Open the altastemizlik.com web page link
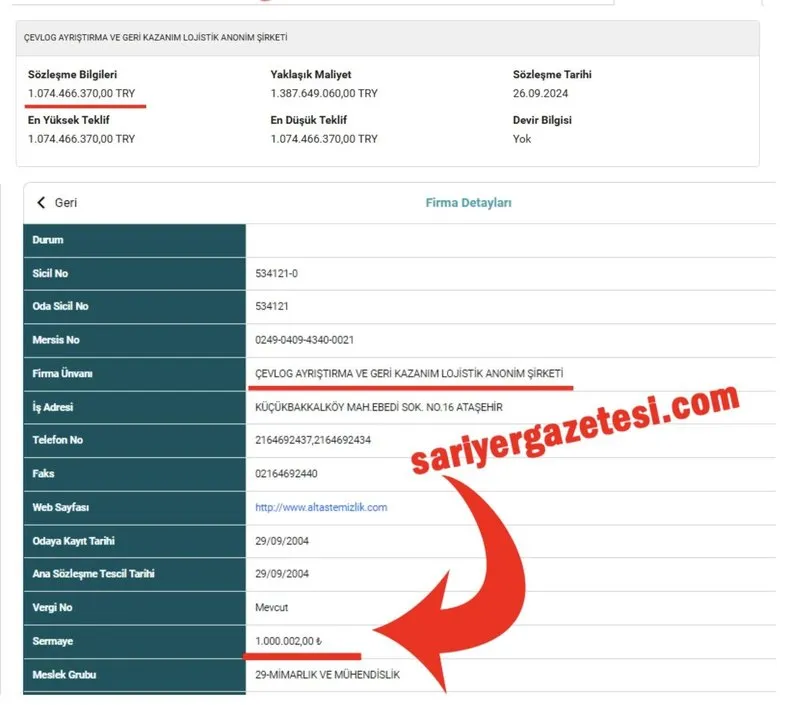800x705 pixels. pos(320,507)
